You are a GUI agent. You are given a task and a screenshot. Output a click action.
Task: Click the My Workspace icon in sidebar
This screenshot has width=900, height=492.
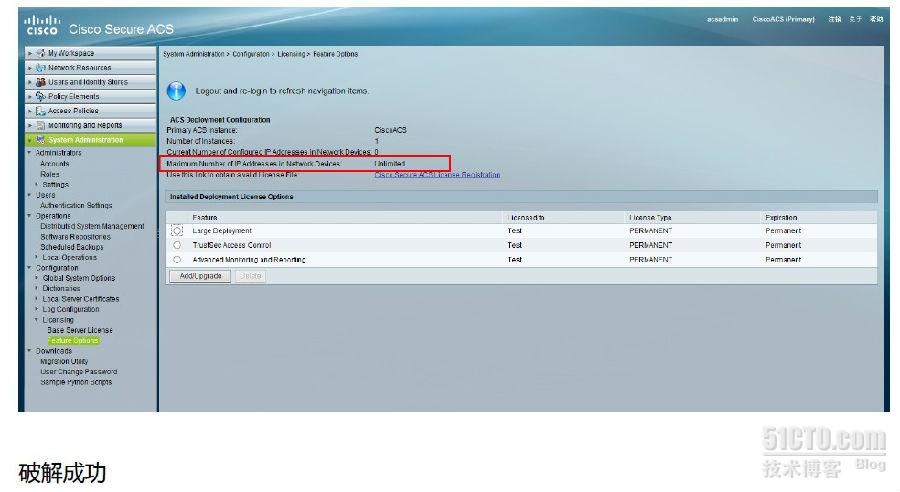(41, 53)
